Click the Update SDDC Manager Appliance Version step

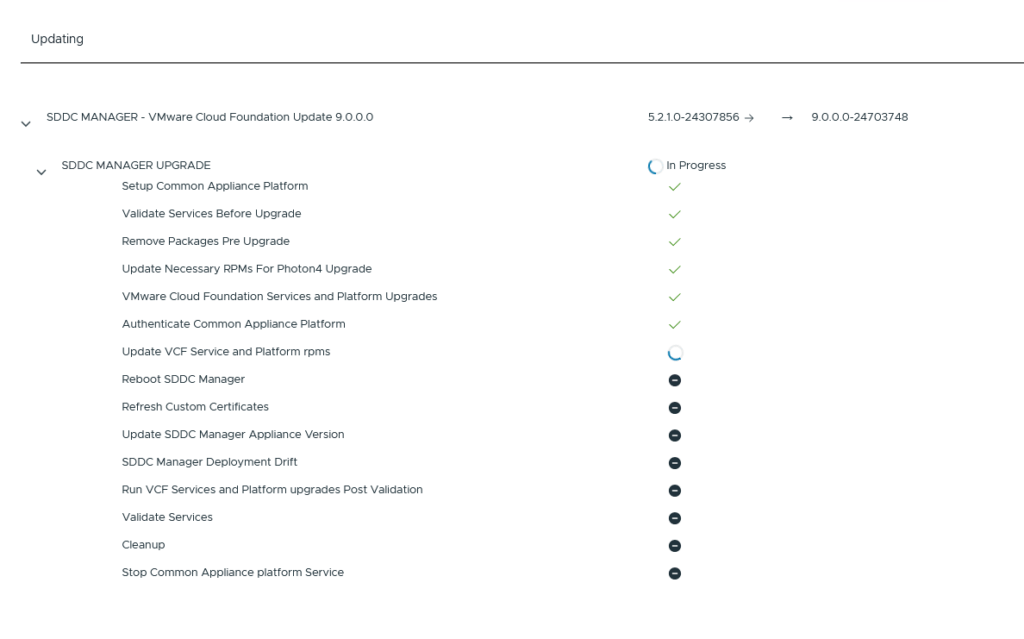tap(232, 434)
